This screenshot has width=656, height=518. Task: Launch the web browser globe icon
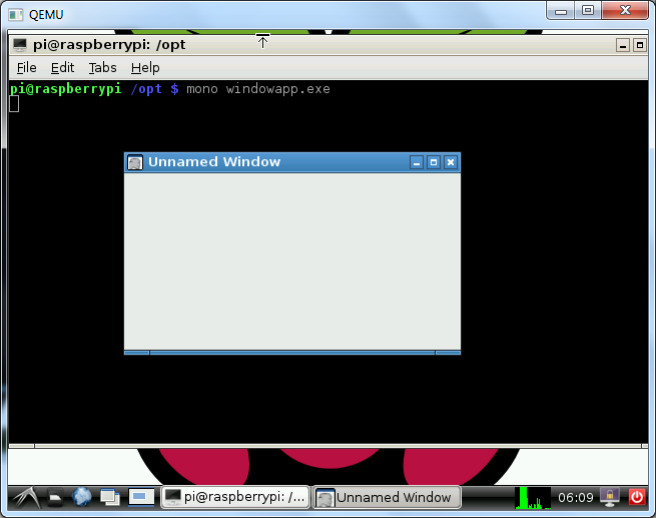point(82,497)
